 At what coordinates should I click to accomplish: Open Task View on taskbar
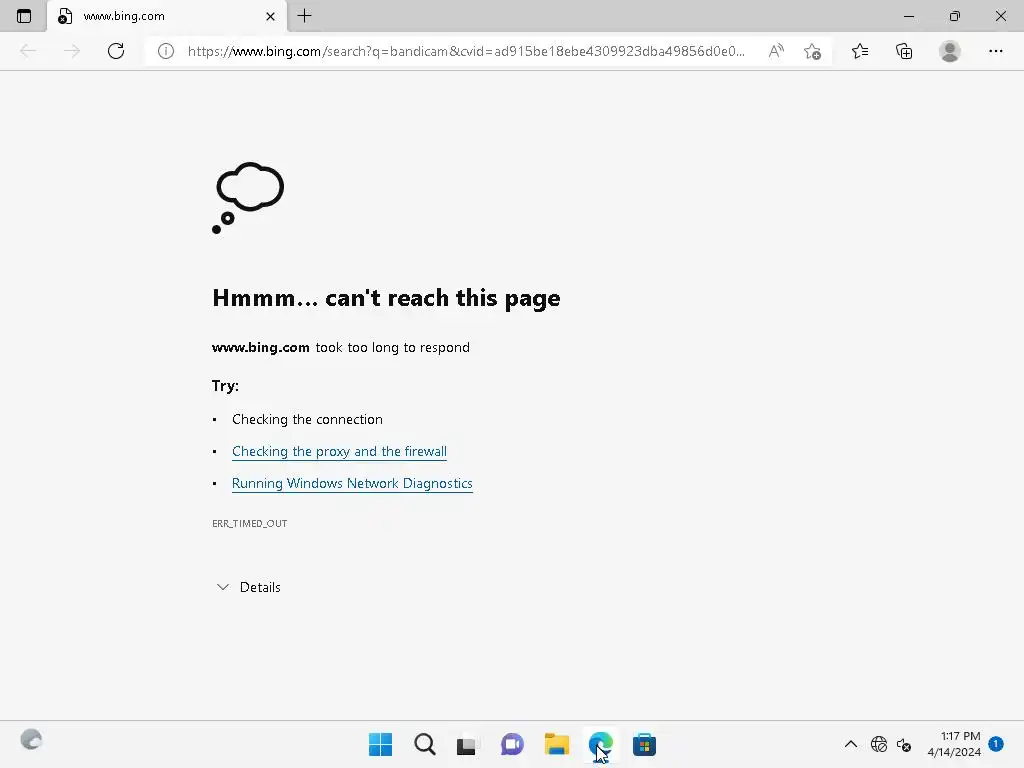468,744
